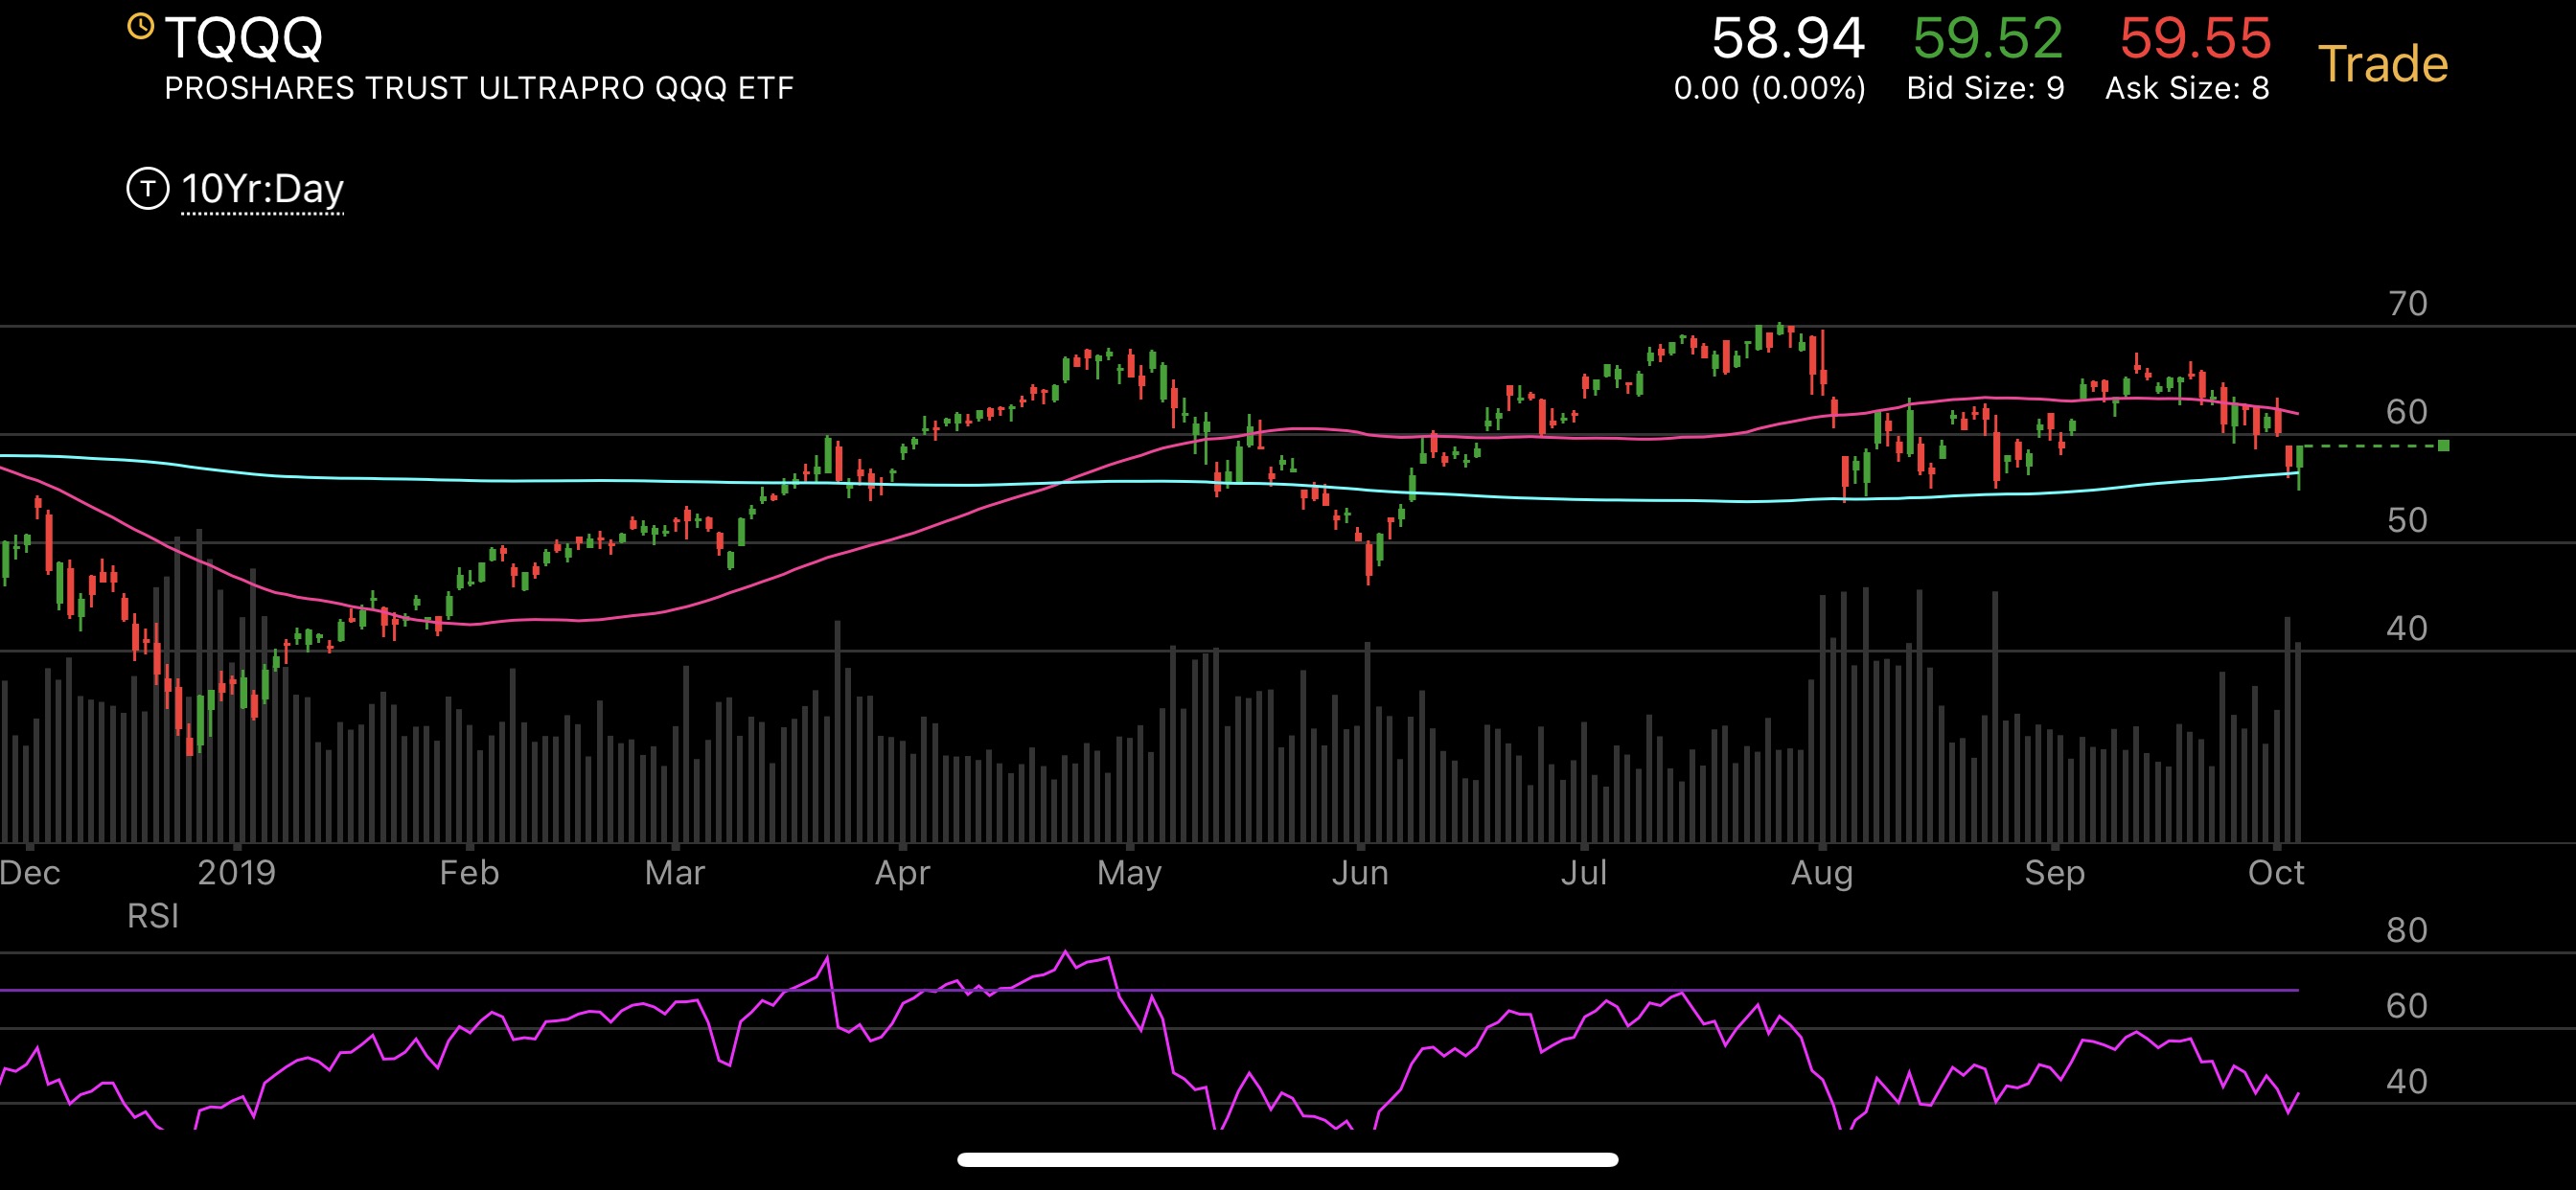Tap the last price 58.94
The image size is (2576, 1190).
tap(1787, 39)
